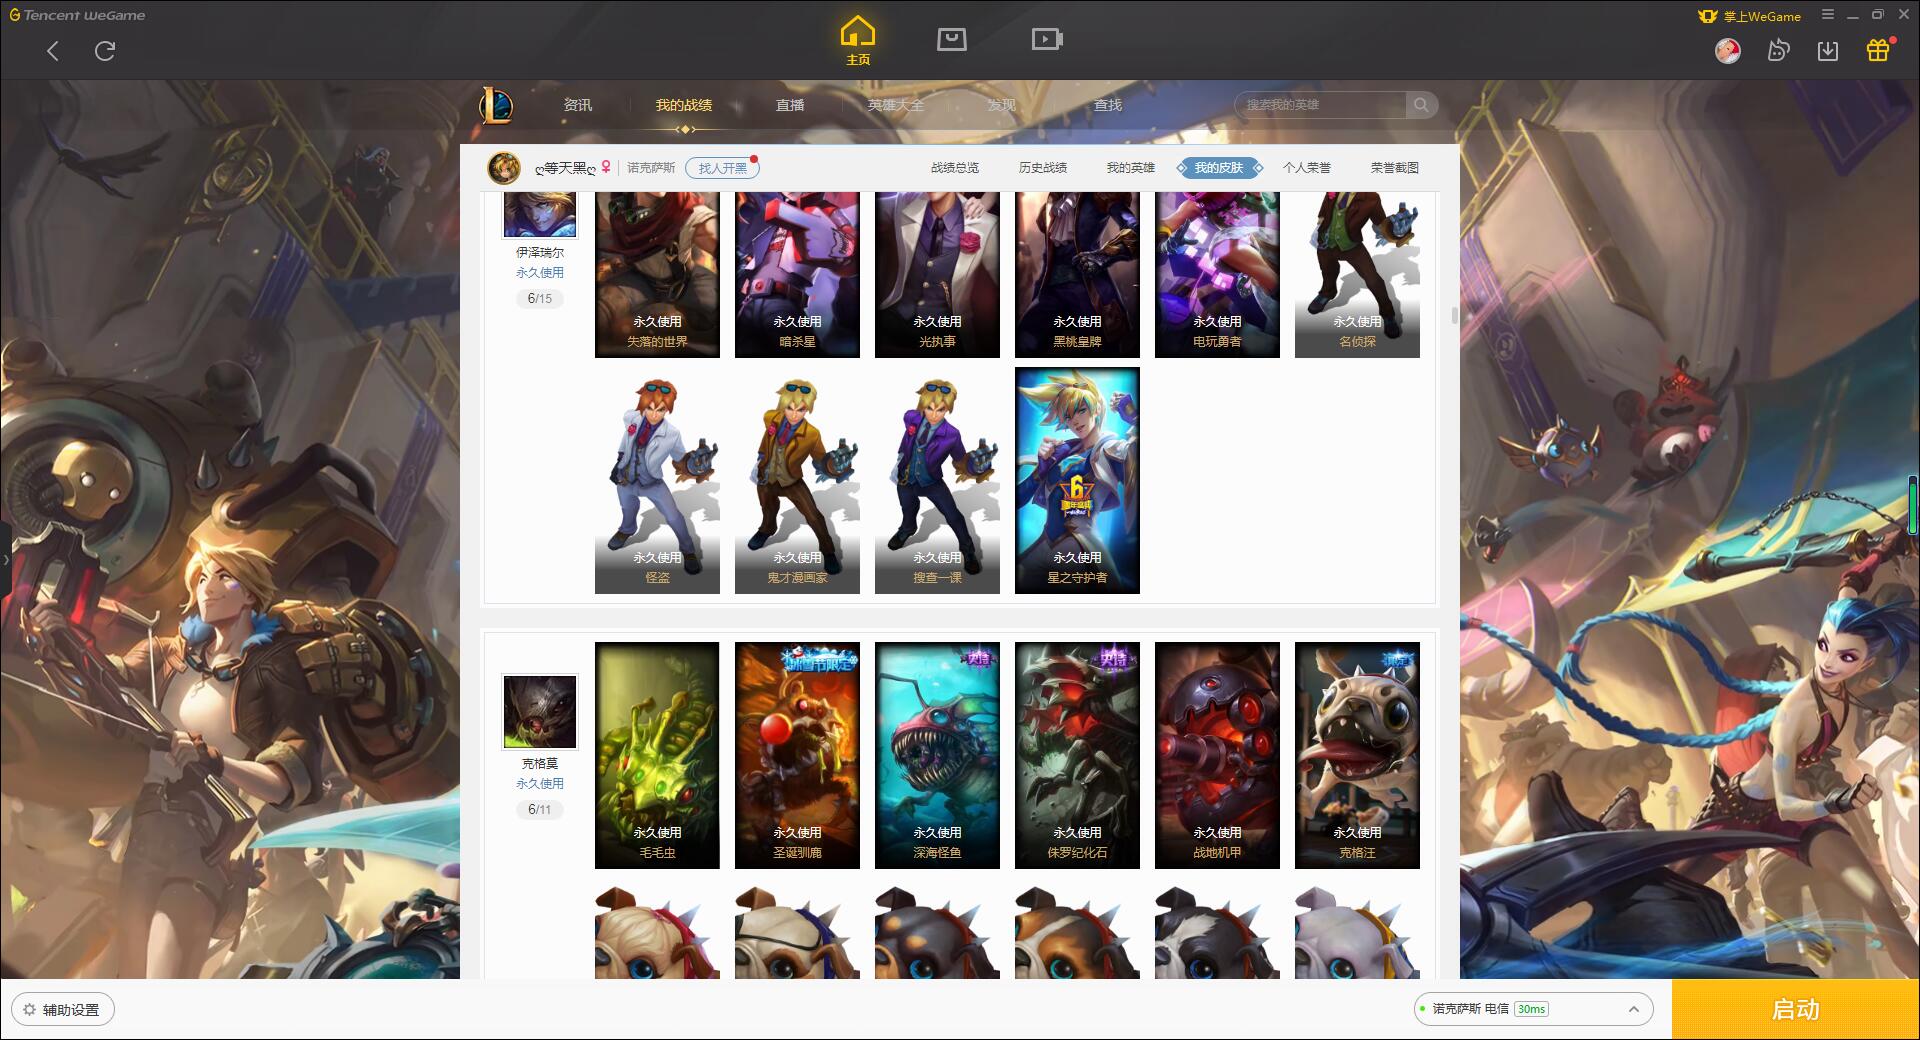Open the 失落的世界 skin card

[x=657, y=274]
